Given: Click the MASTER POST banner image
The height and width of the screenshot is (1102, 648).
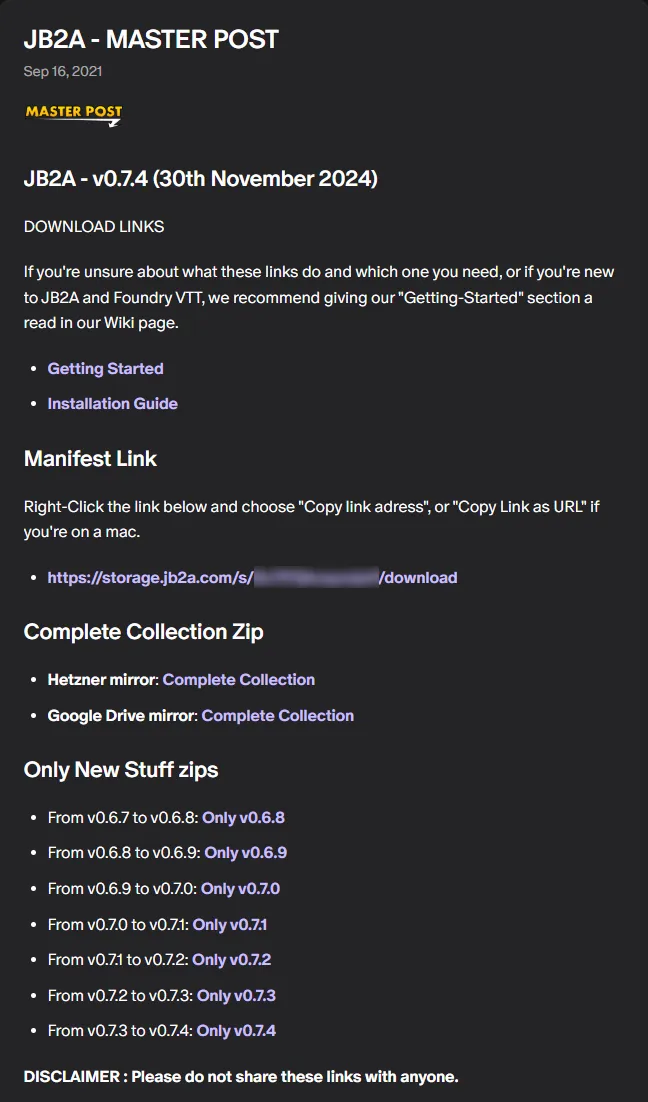Looking at the screenshot, I should [x=74, y=115].
